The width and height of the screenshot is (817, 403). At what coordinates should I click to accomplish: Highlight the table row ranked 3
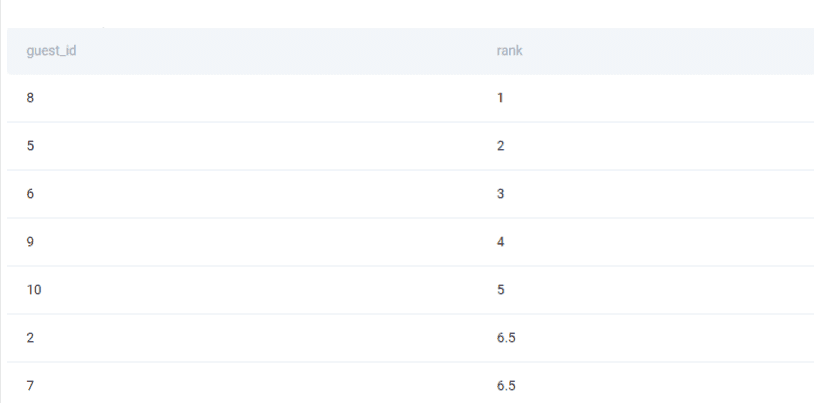[260, 194]
